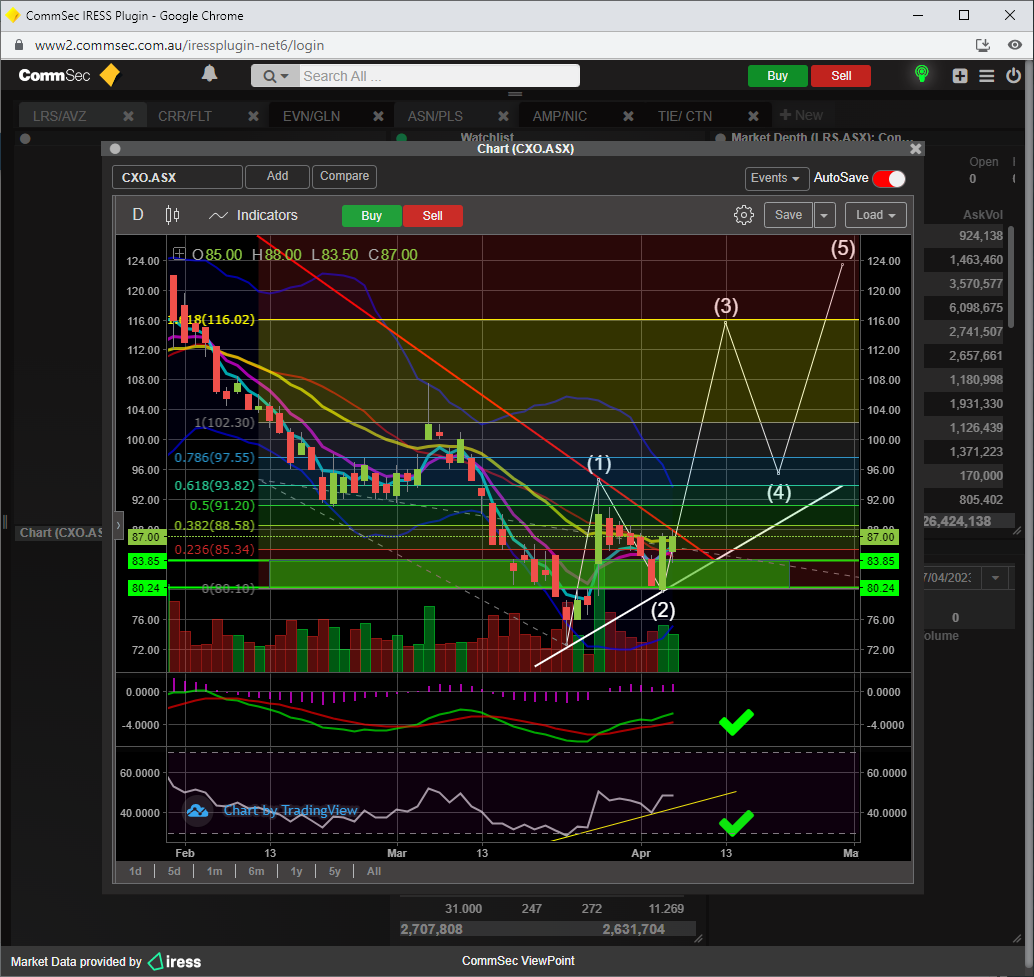Open the Indicators menu

click(x=254, y=215)
